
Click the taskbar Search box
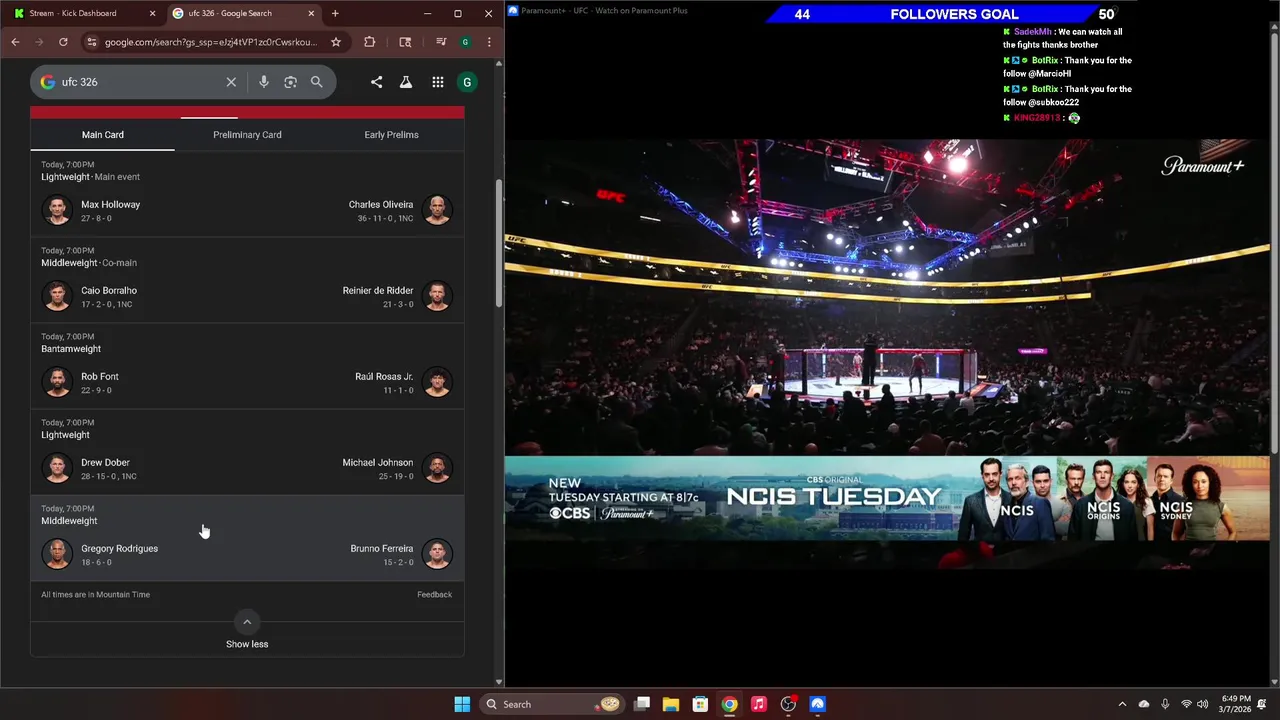(x=553, y=704)
